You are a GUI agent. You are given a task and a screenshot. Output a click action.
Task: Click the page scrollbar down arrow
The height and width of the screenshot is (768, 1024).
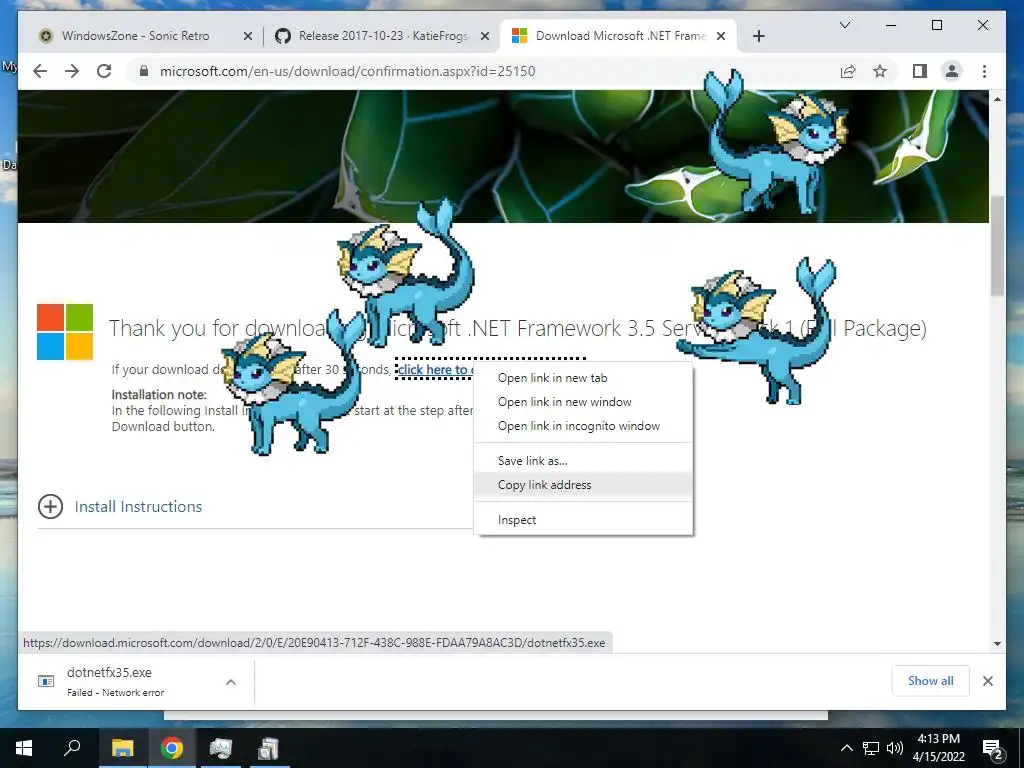coord(997,643)
